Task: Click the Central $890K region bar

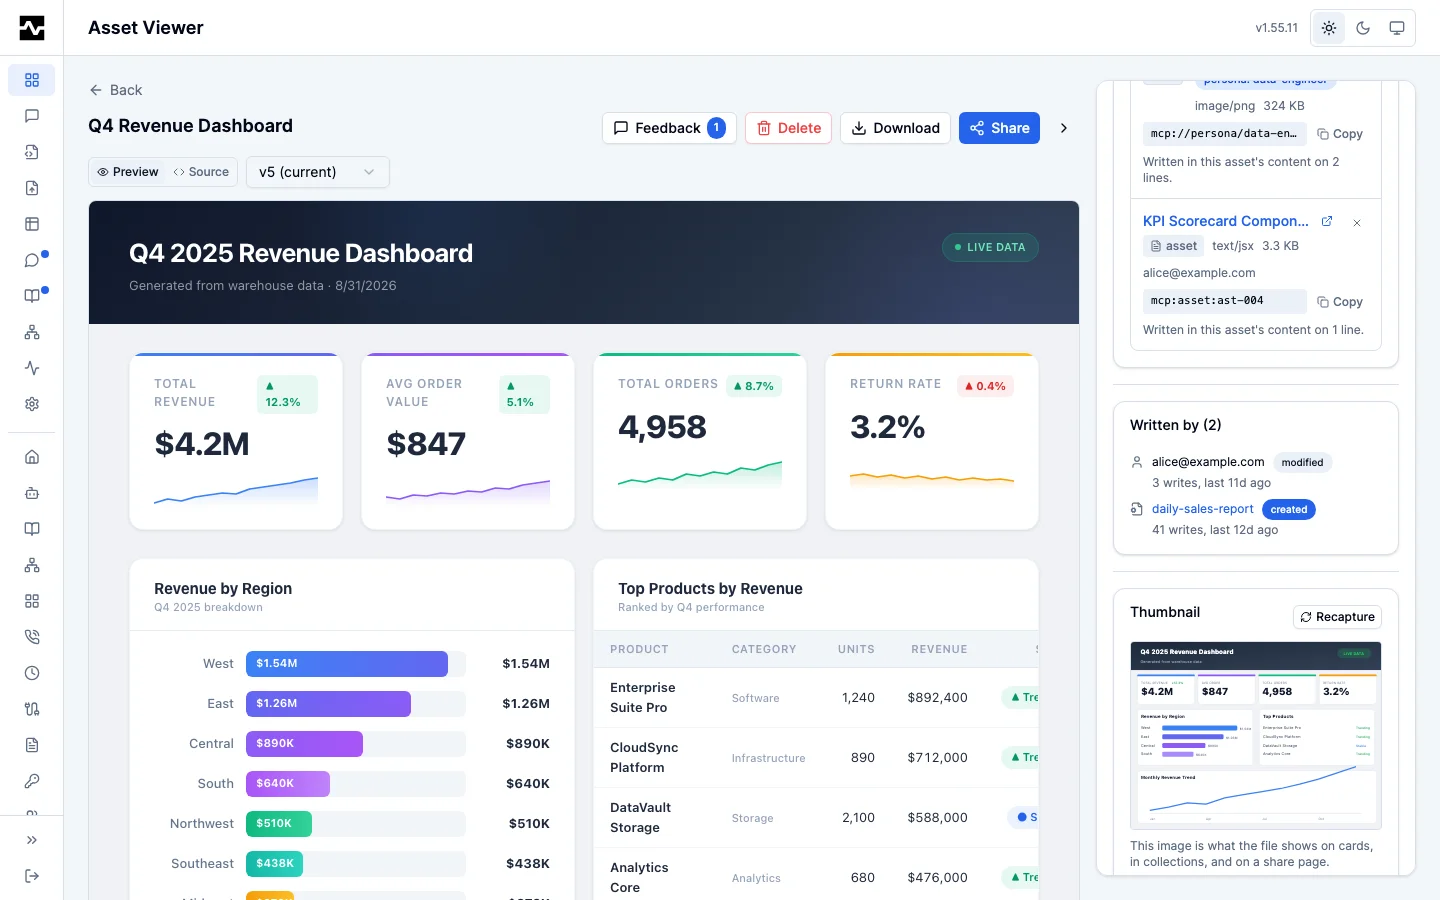Action: [x=304, y=744]
